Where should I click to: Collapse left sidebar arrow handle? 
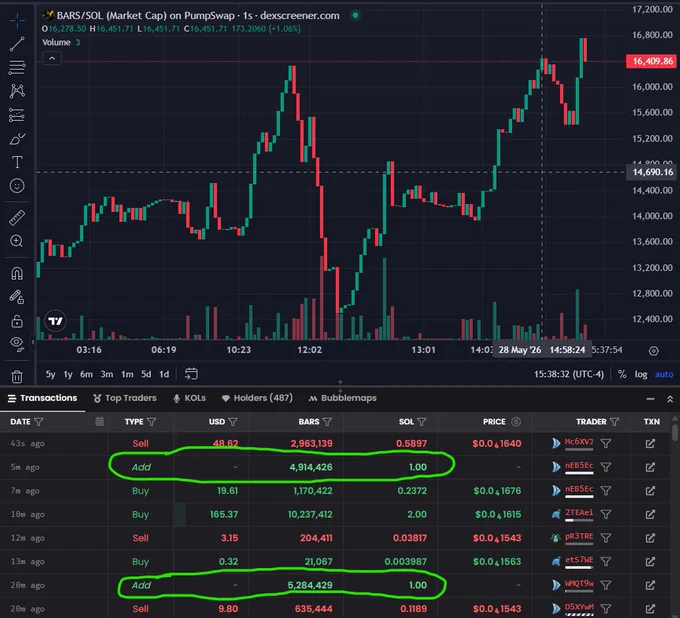tap(33, 342)
